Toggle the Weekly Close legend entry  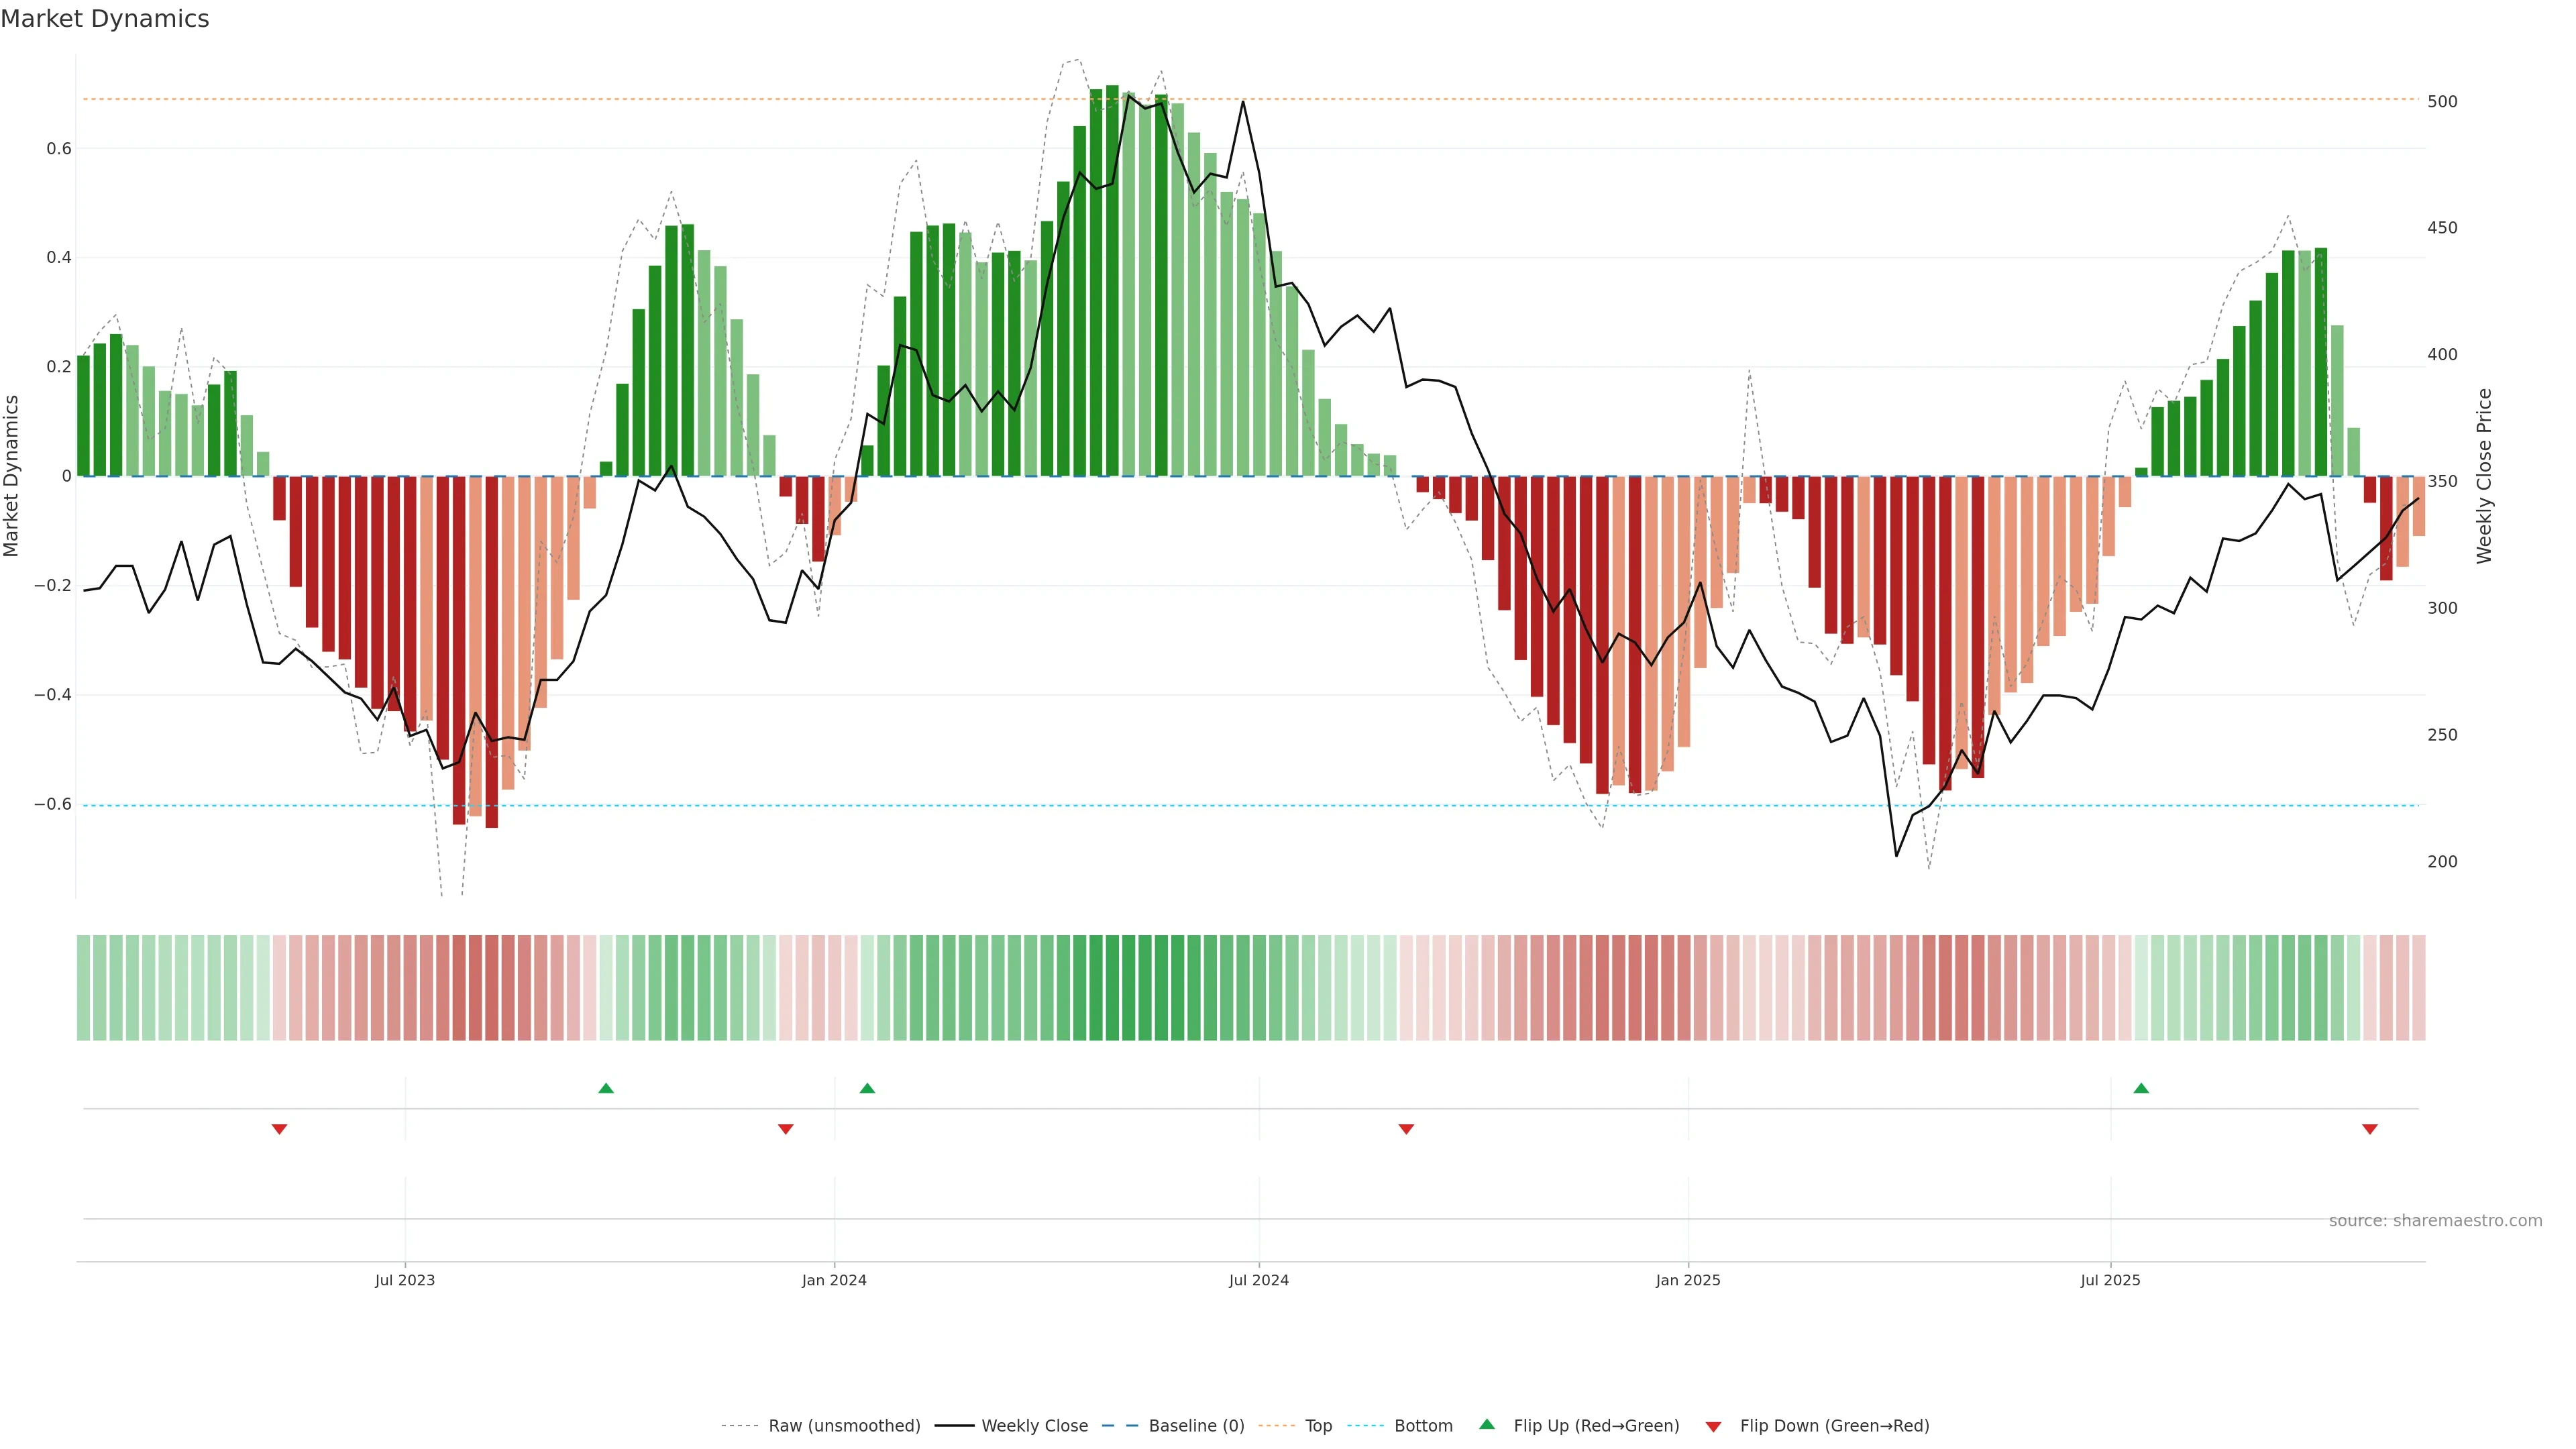coord(1034,1426)
